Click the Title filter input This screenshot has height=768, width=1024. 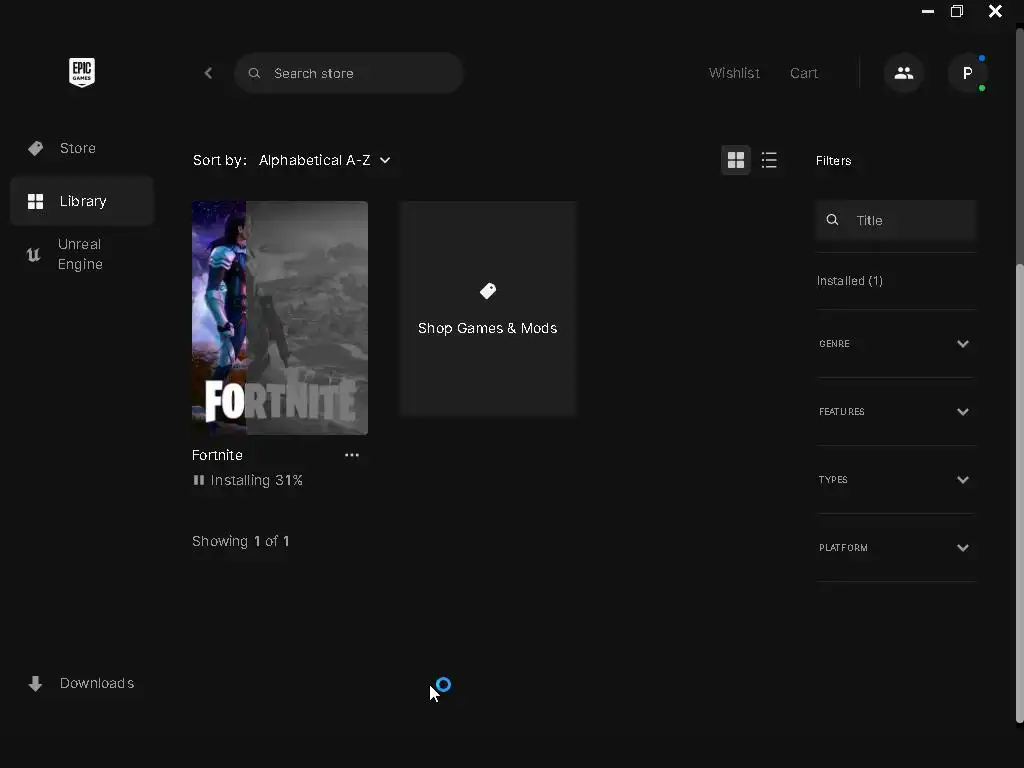point(896,220)
